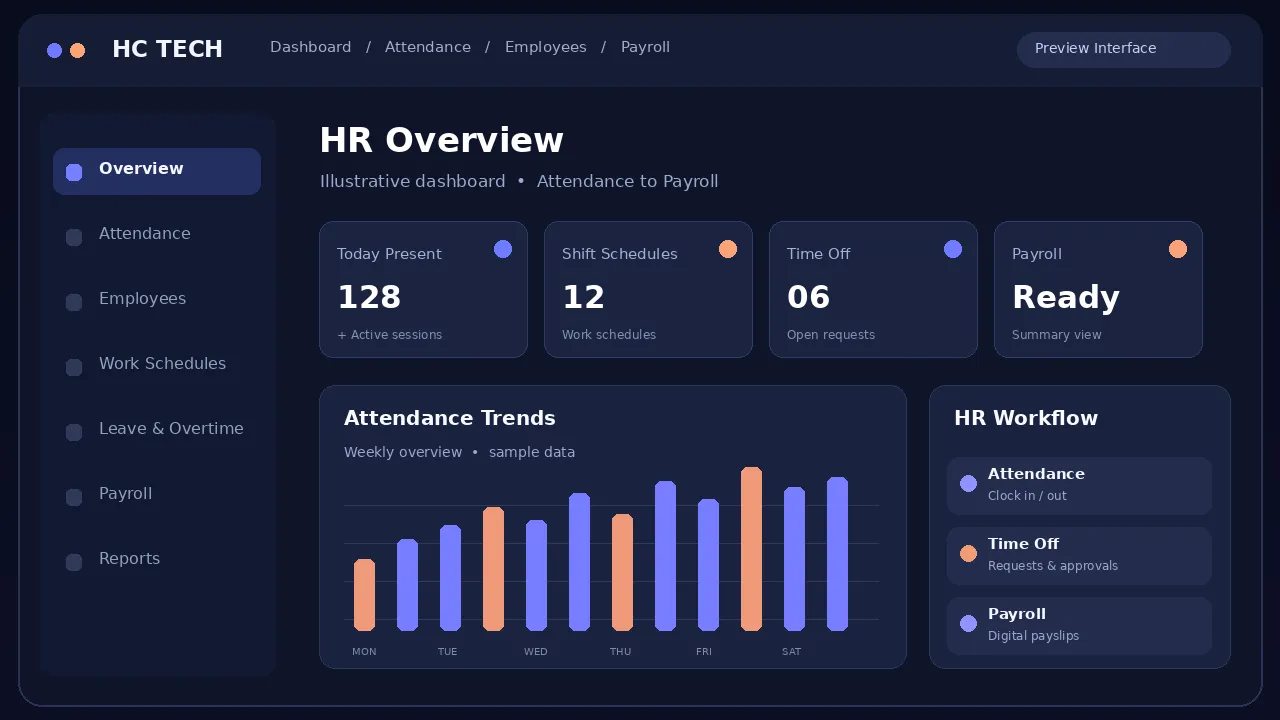Click the SAT label on the chart axis
The width and height of the screenshot is (1280, 720).
[x=792, y=652]
